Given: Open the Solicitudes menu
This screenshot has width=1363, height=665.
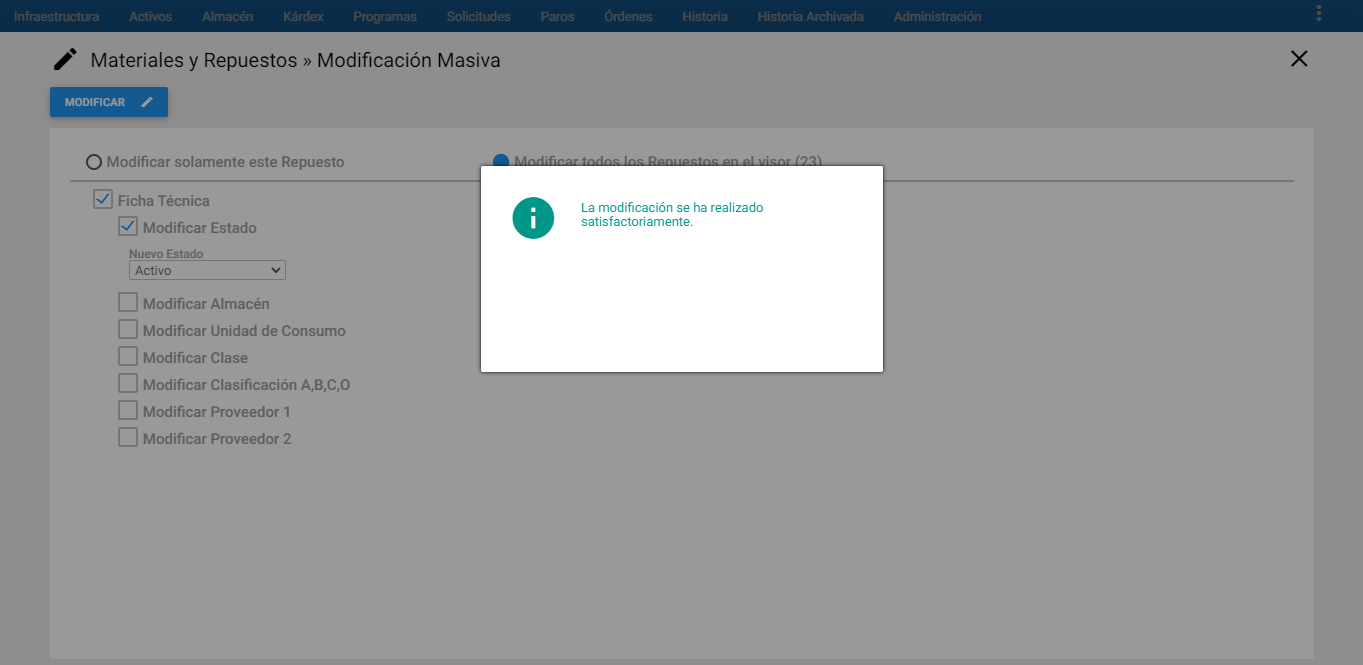Looking at the screenshot, I should (479, 16).
